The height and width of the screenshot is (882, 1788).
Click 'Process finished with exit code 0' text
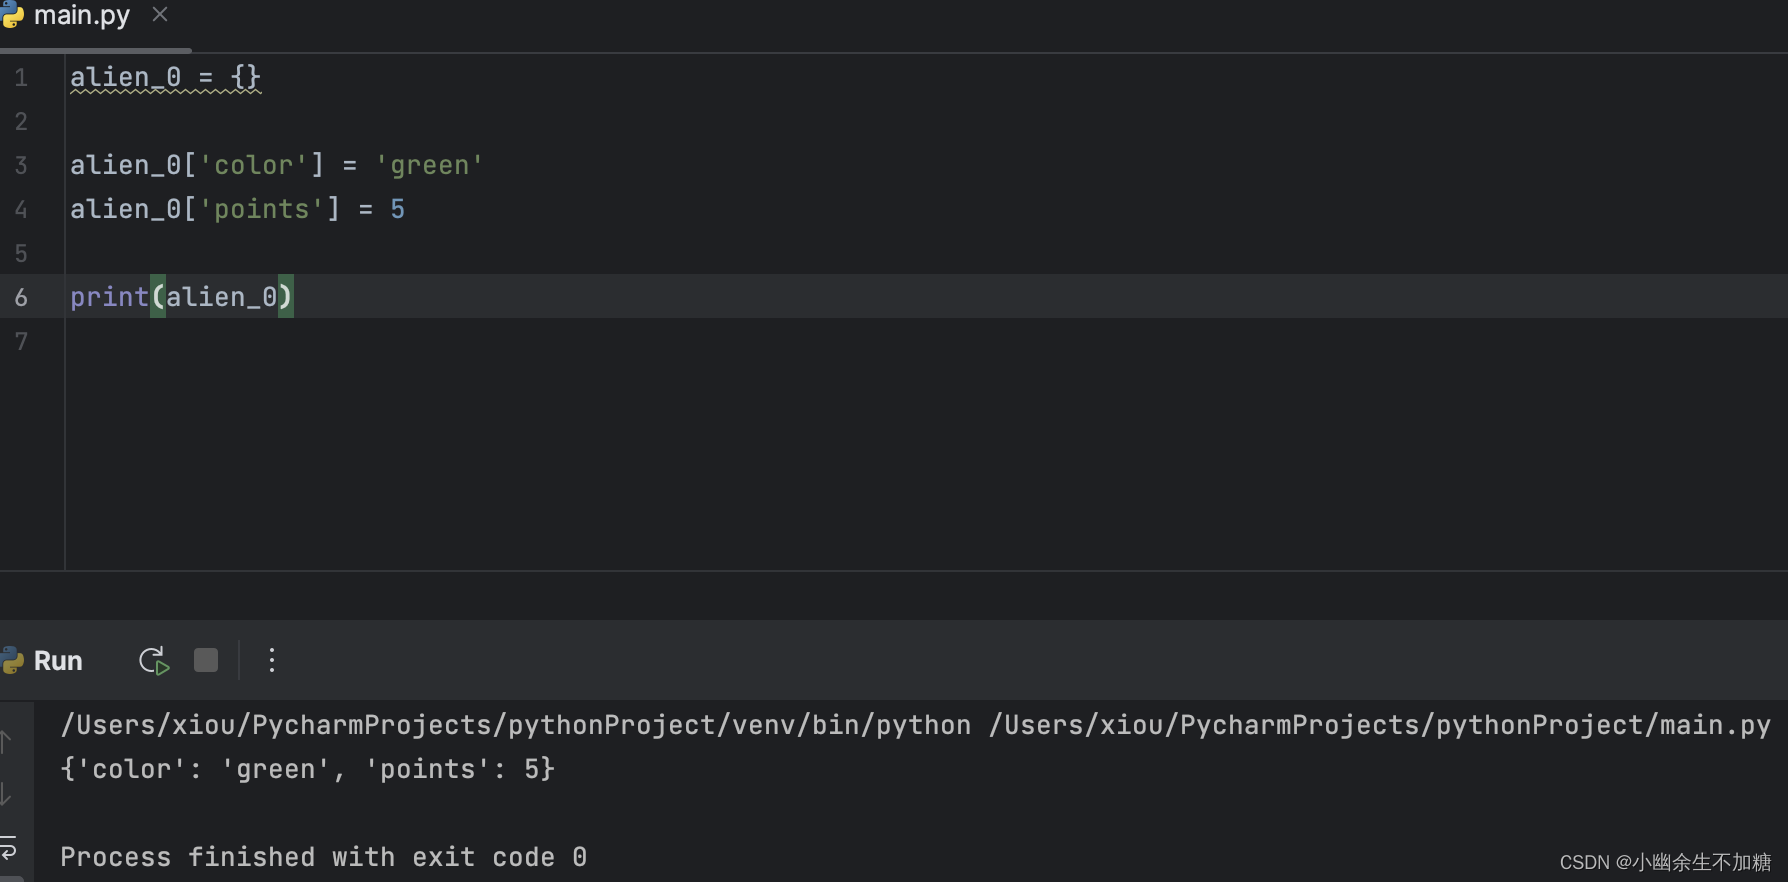pos(323,857)
